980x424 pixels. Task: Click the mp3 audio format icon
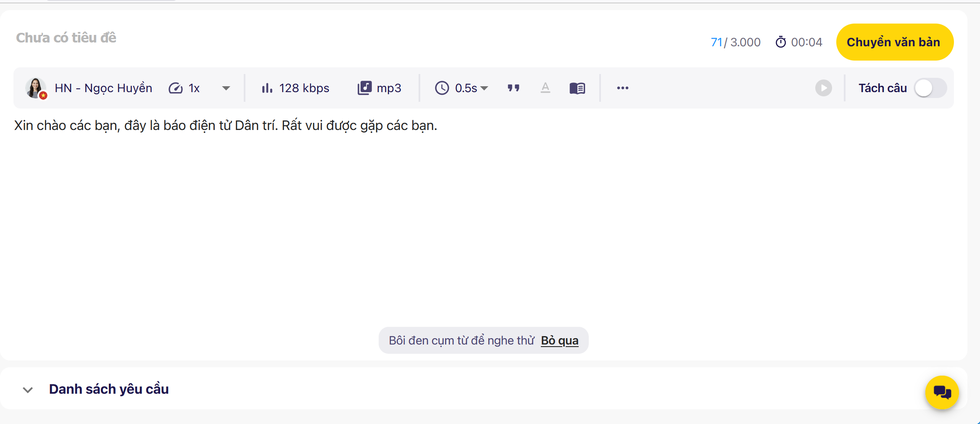point(365,88)
